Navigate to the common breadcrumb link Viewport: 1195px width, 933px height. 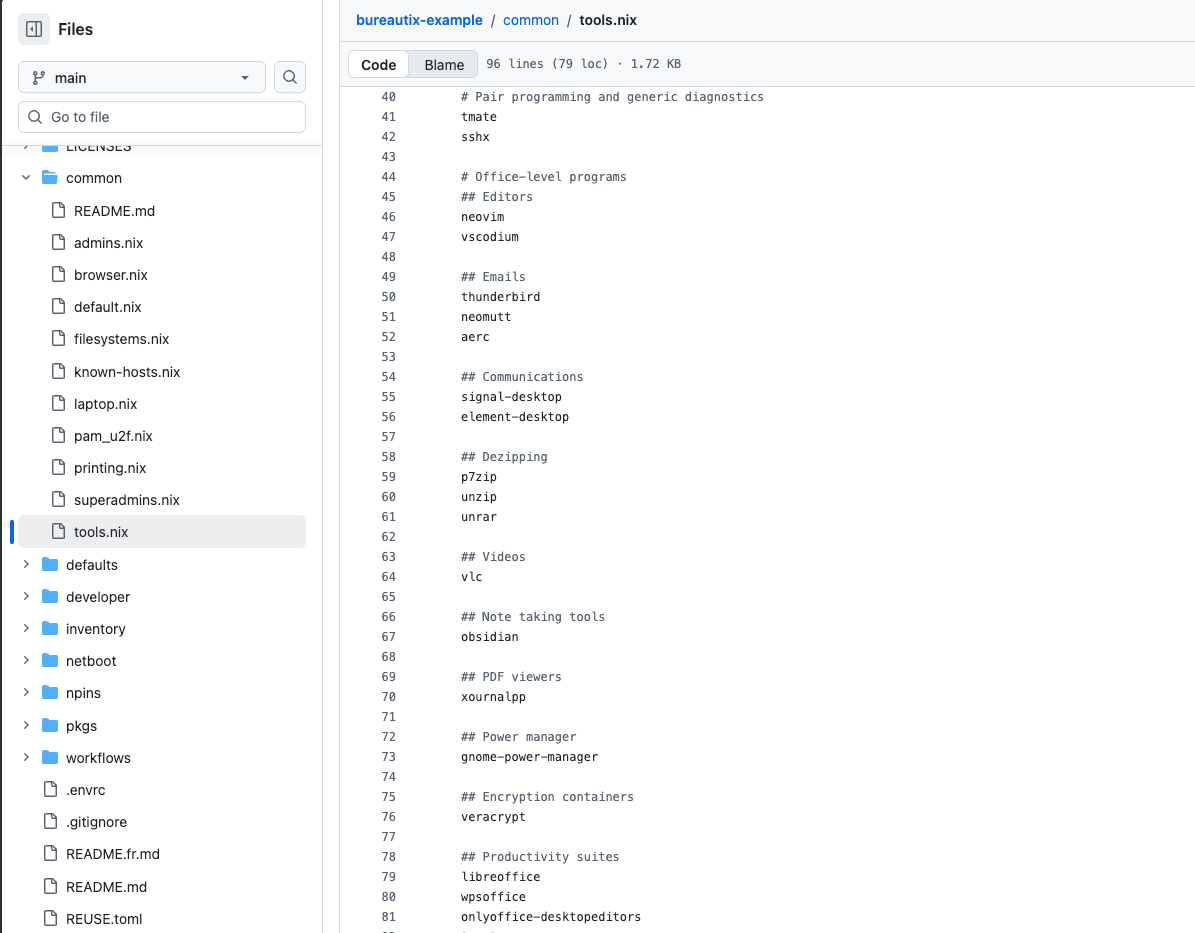(531, 19)
